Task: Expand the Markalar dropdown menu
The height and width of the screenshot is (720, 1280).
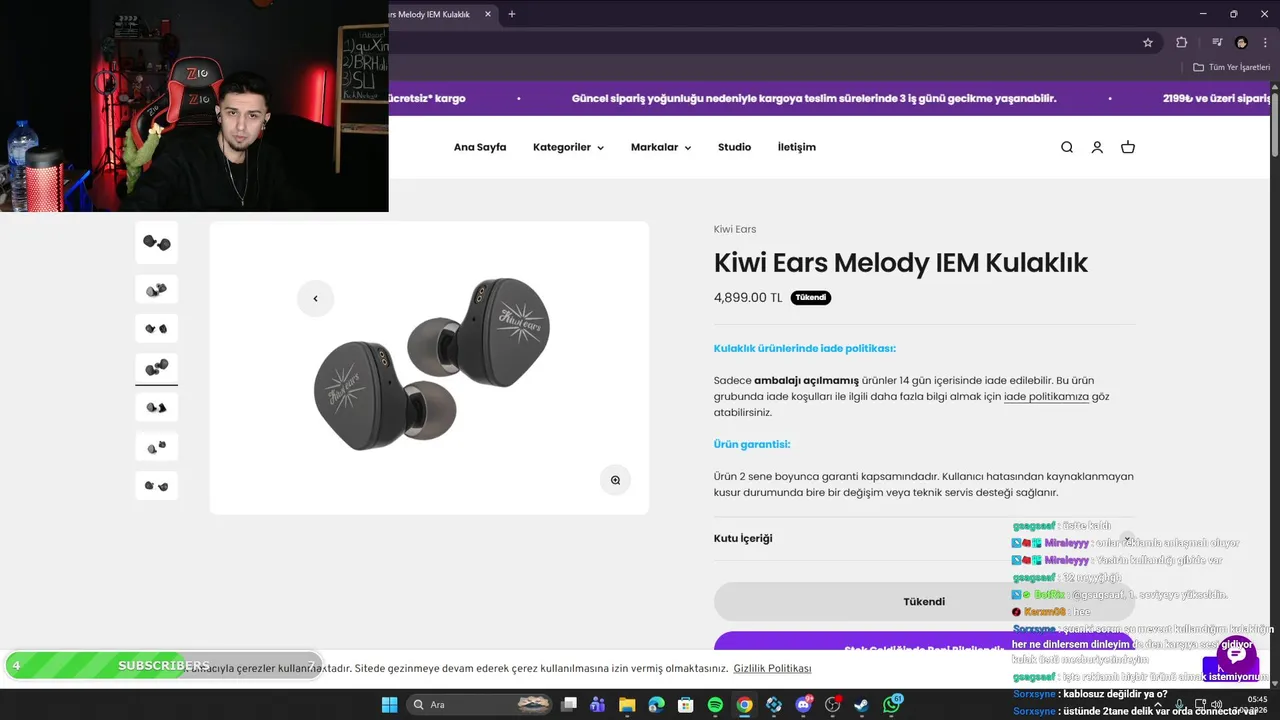Action: pos(661,147)
